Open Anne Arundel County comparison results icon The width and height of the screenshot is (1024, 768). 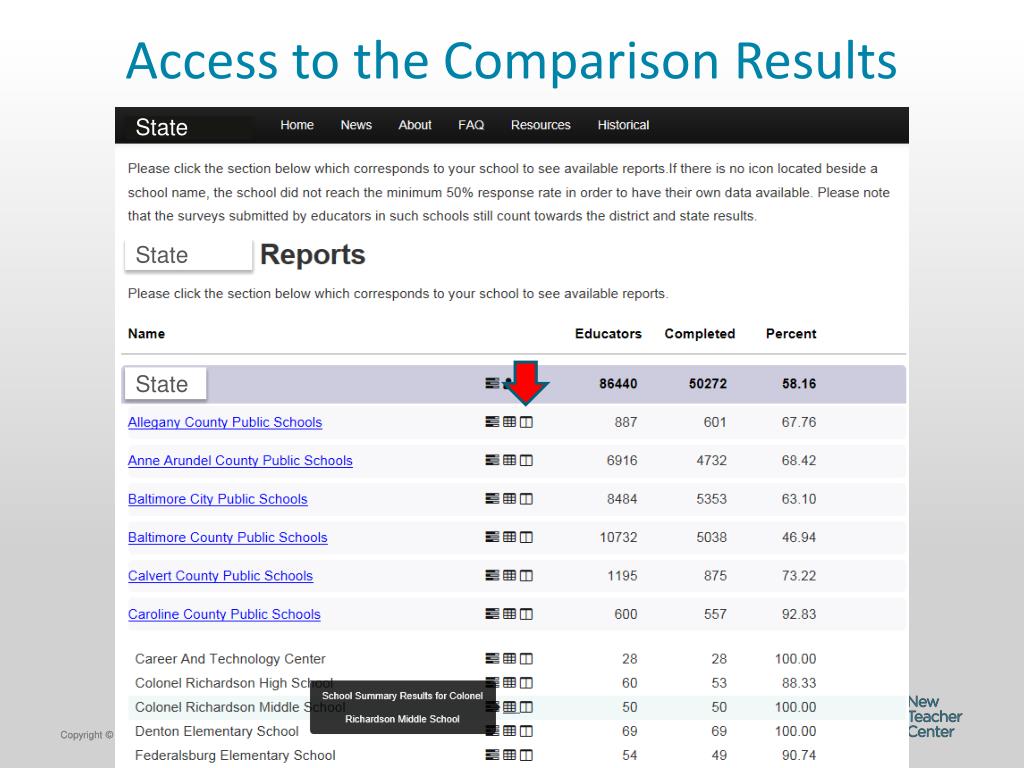point(526,460)
